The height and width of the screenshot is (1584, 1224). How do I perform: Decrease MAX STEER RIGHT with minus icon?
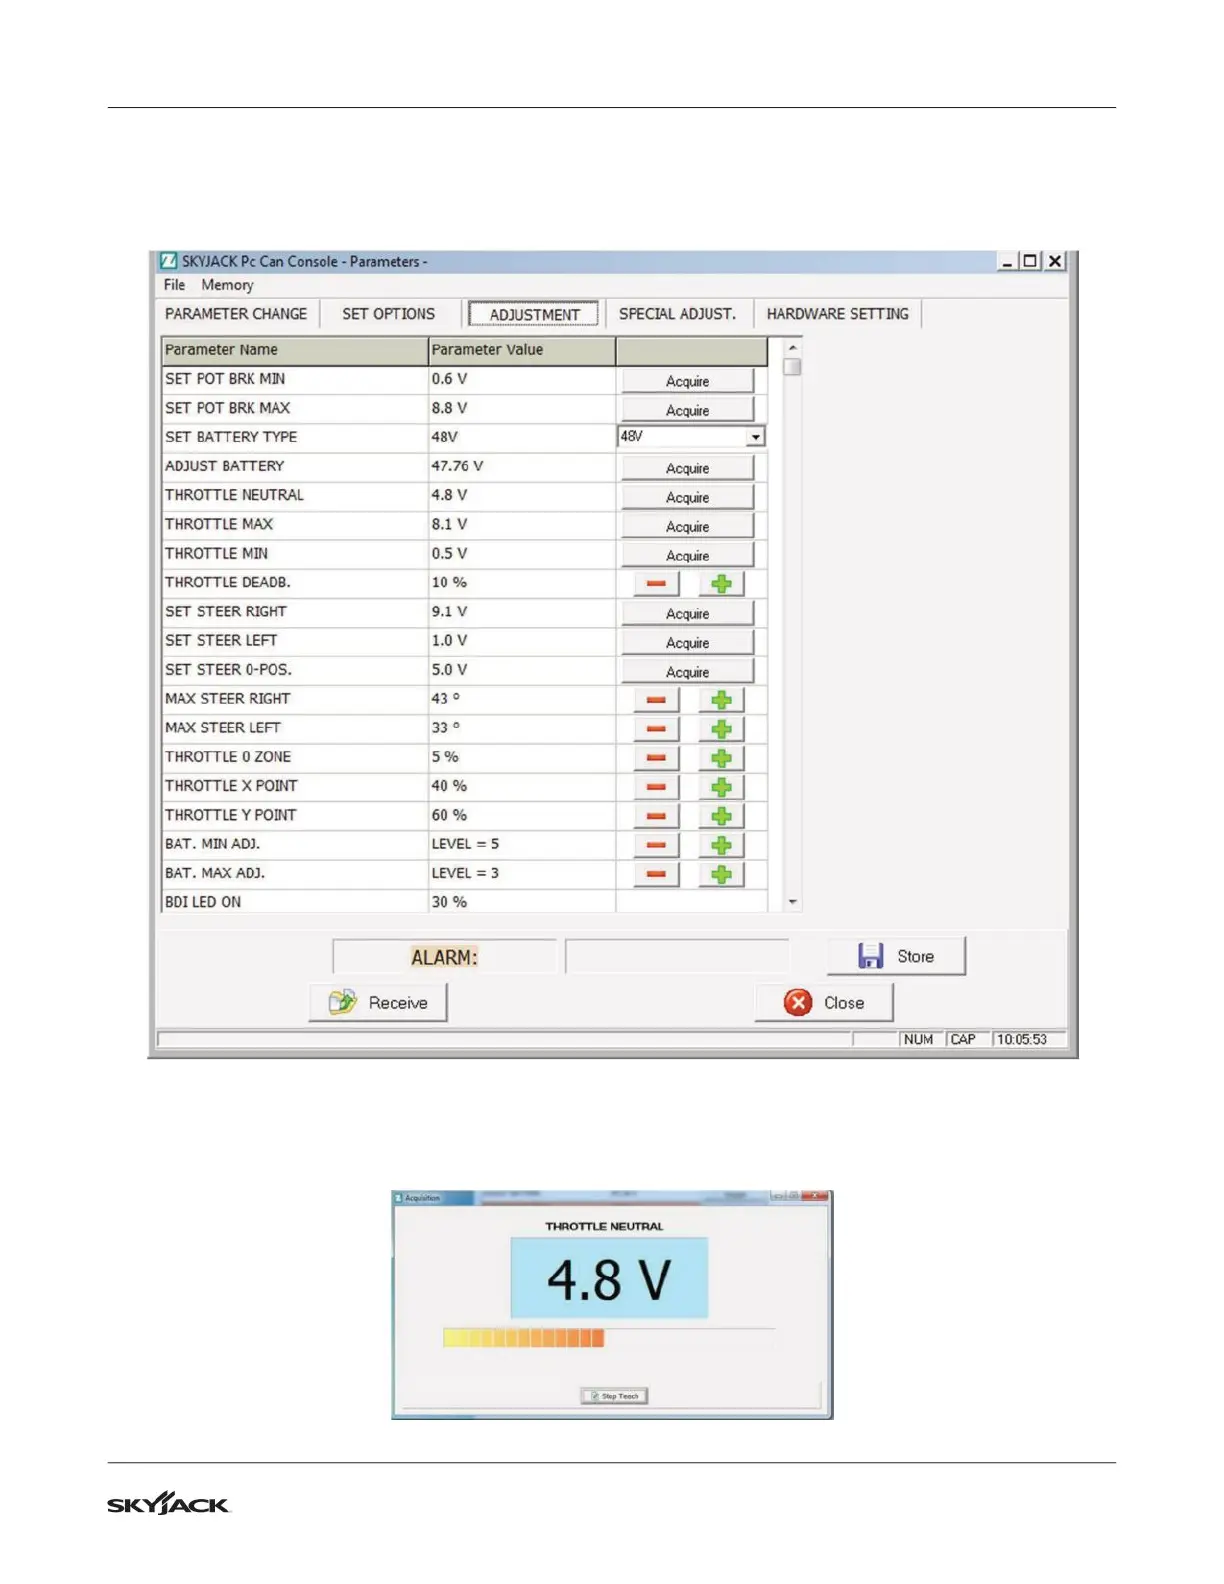(656, 700)
